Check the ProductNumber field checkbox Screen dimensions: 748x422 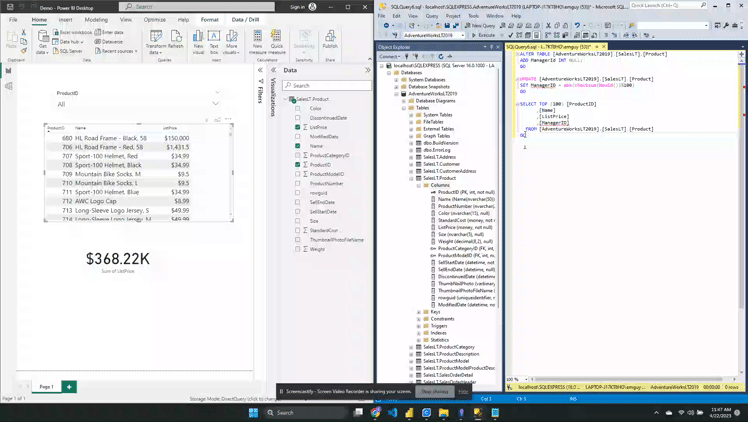pos(297,183)
